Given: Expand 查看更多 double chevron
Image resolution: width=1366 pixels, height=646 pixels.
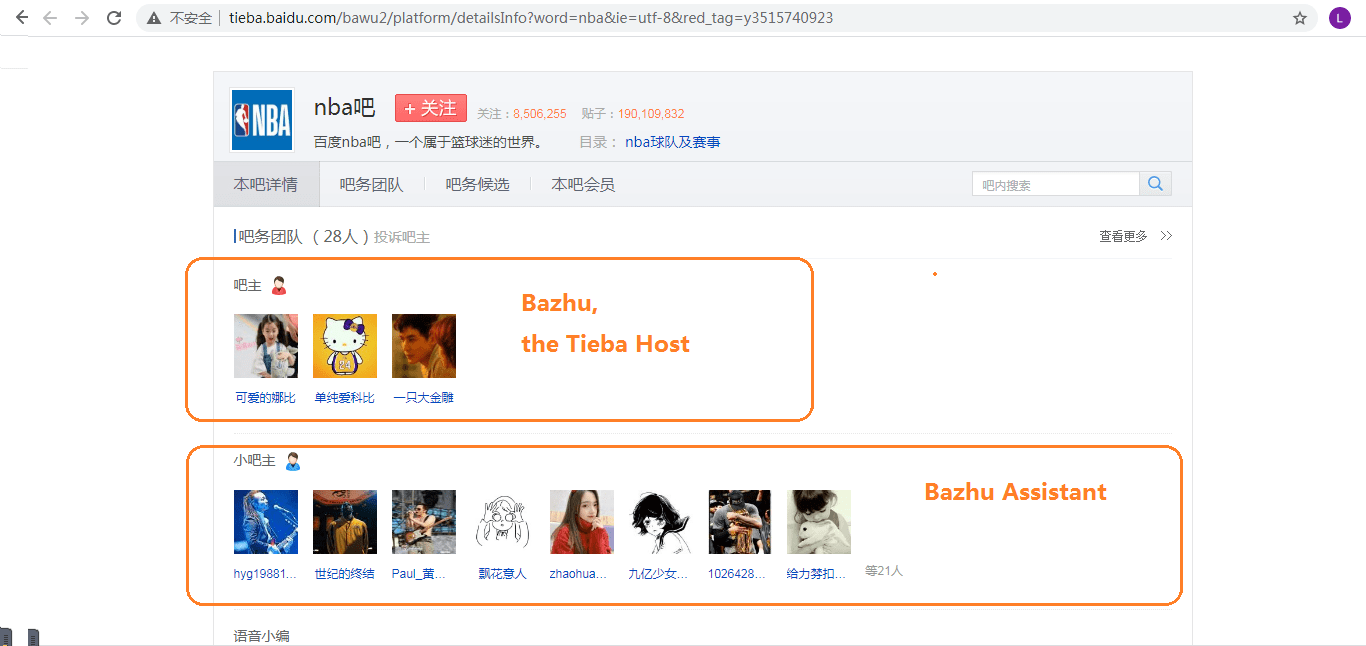Looking at the screenshot, I should 1166,237.
